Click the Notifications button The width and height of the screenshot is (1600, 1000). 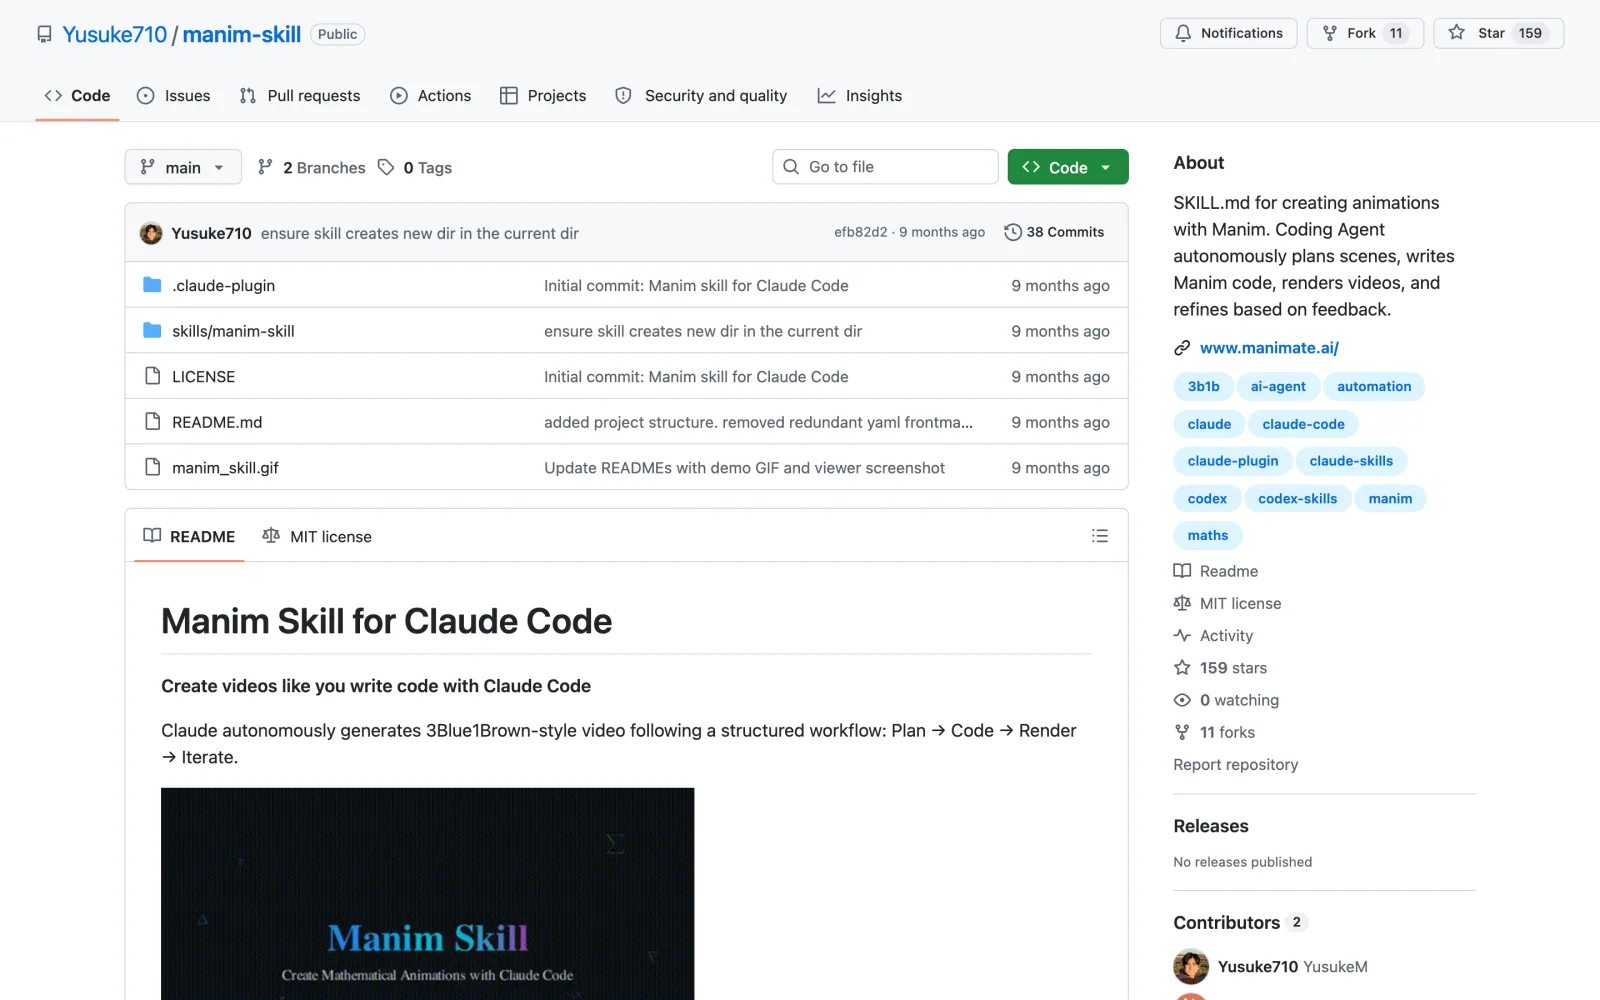coord(1229,33)
